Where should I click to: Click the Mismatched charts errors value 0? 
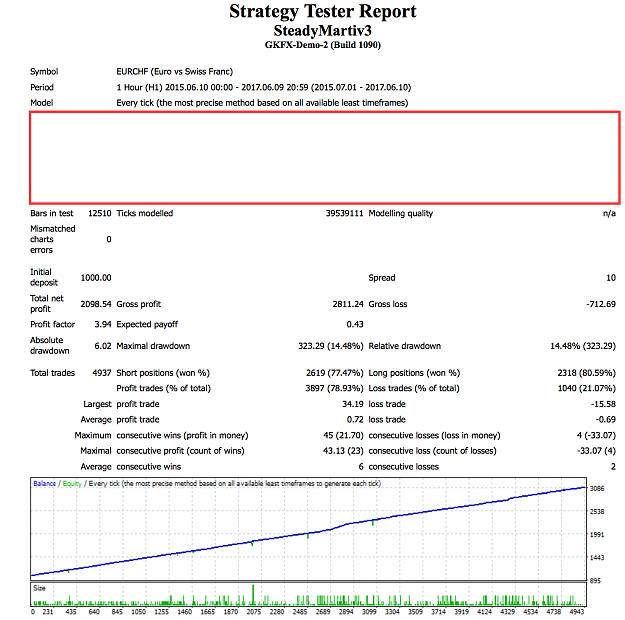[x=109, y=239]
